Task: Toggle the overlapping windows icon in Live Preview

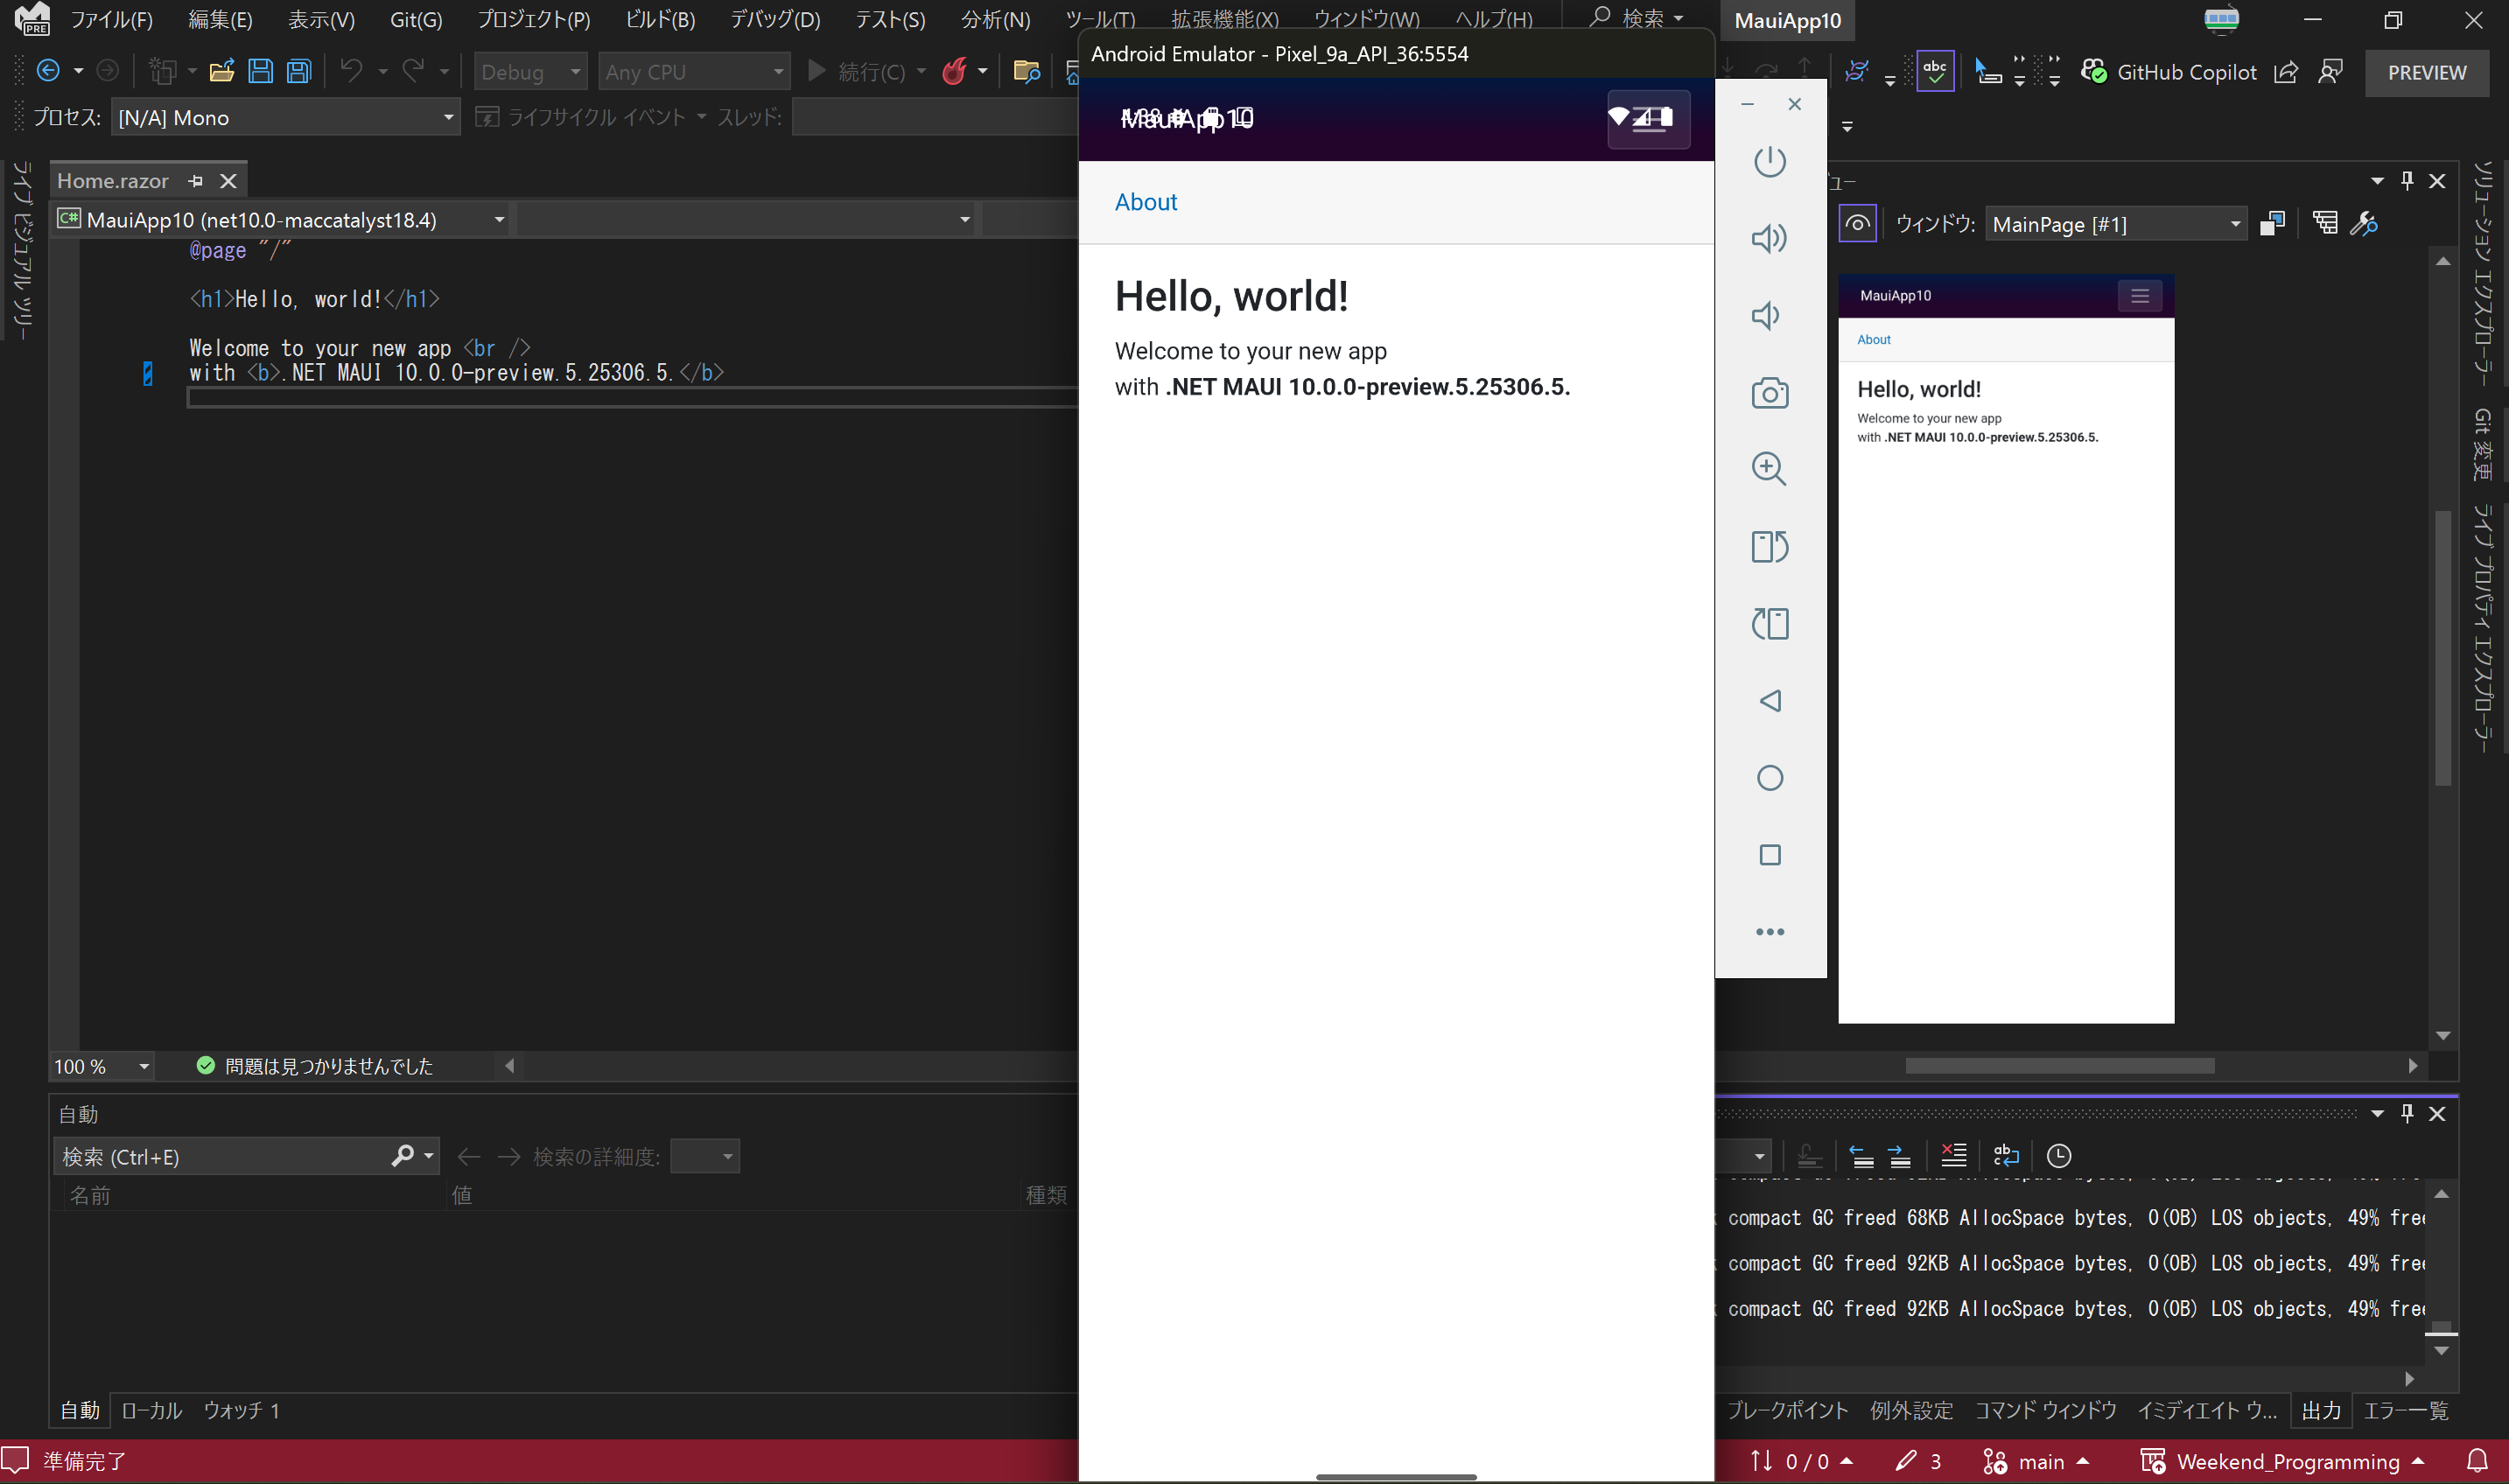Action: [x=2272, y=223]
